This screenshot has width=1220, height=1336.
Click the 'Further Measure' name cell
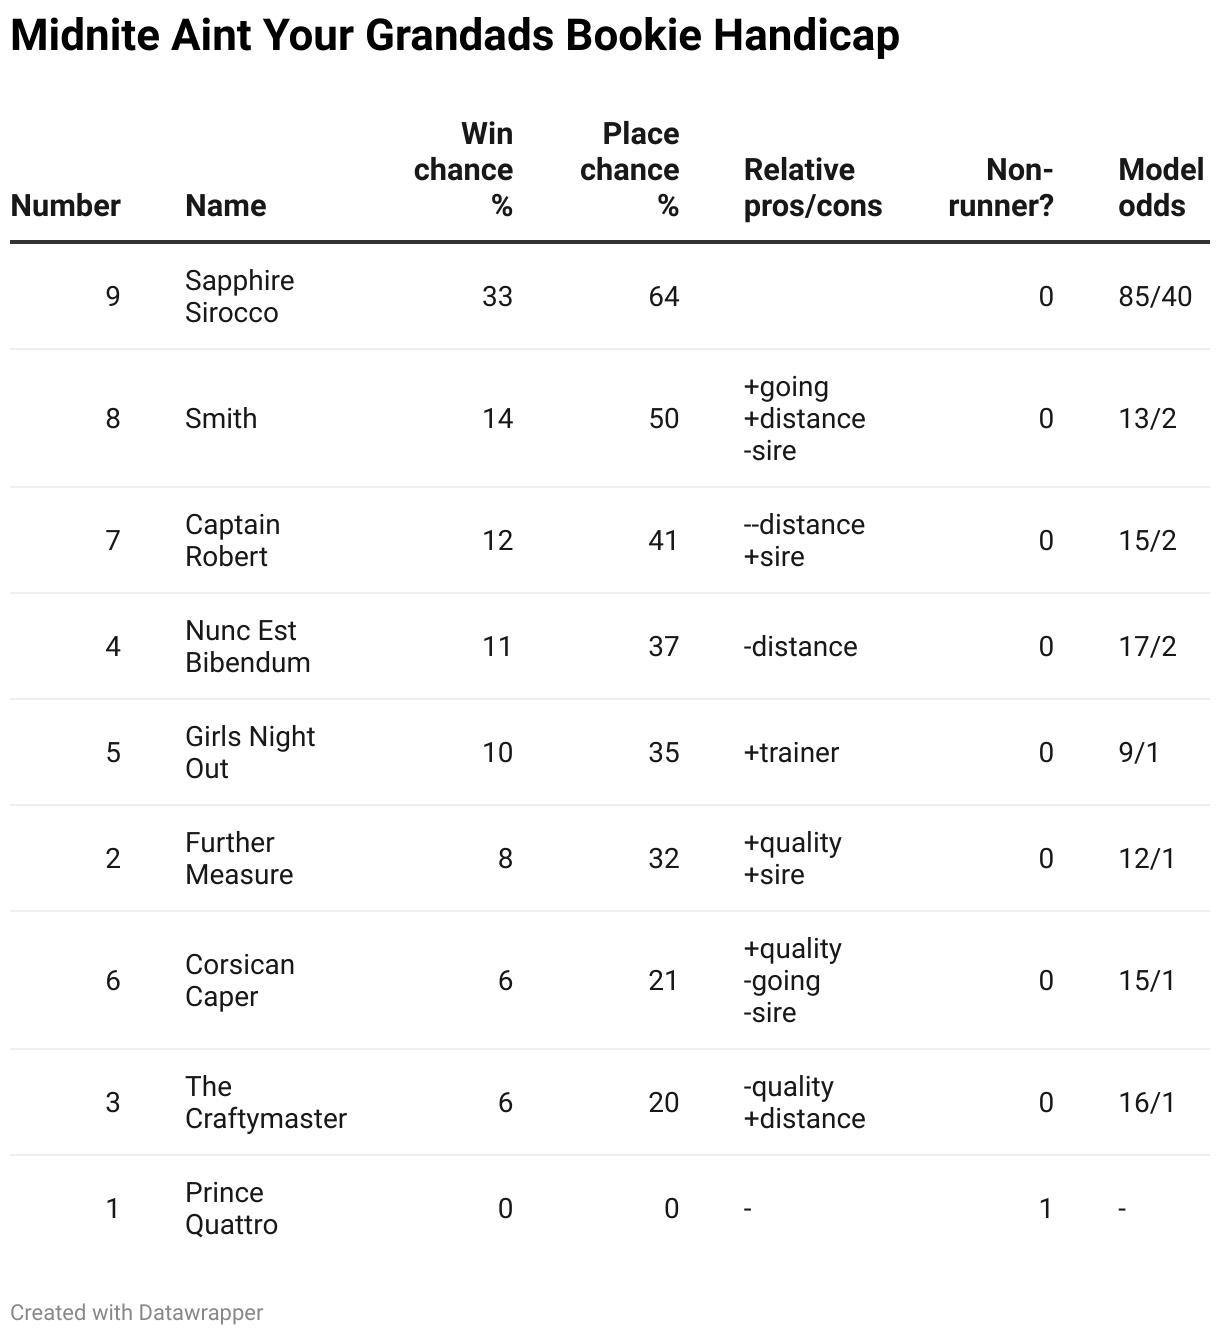[x=239, y=858]
